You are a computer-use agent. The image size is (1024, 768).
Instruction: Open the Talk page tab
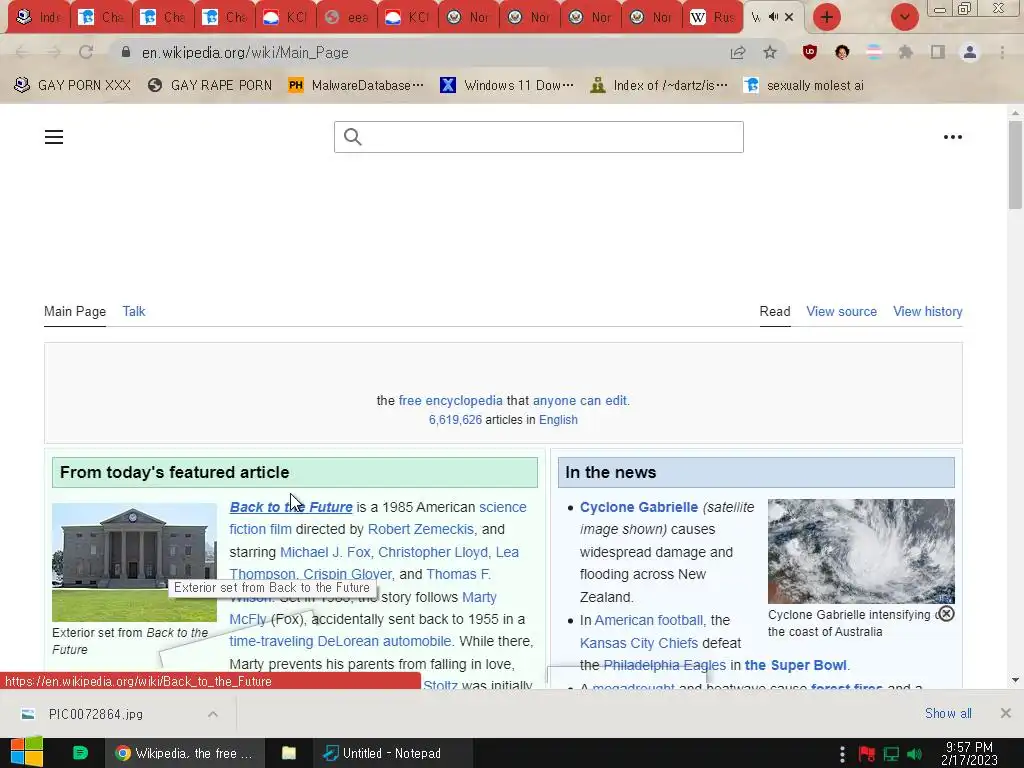(134, 311)
